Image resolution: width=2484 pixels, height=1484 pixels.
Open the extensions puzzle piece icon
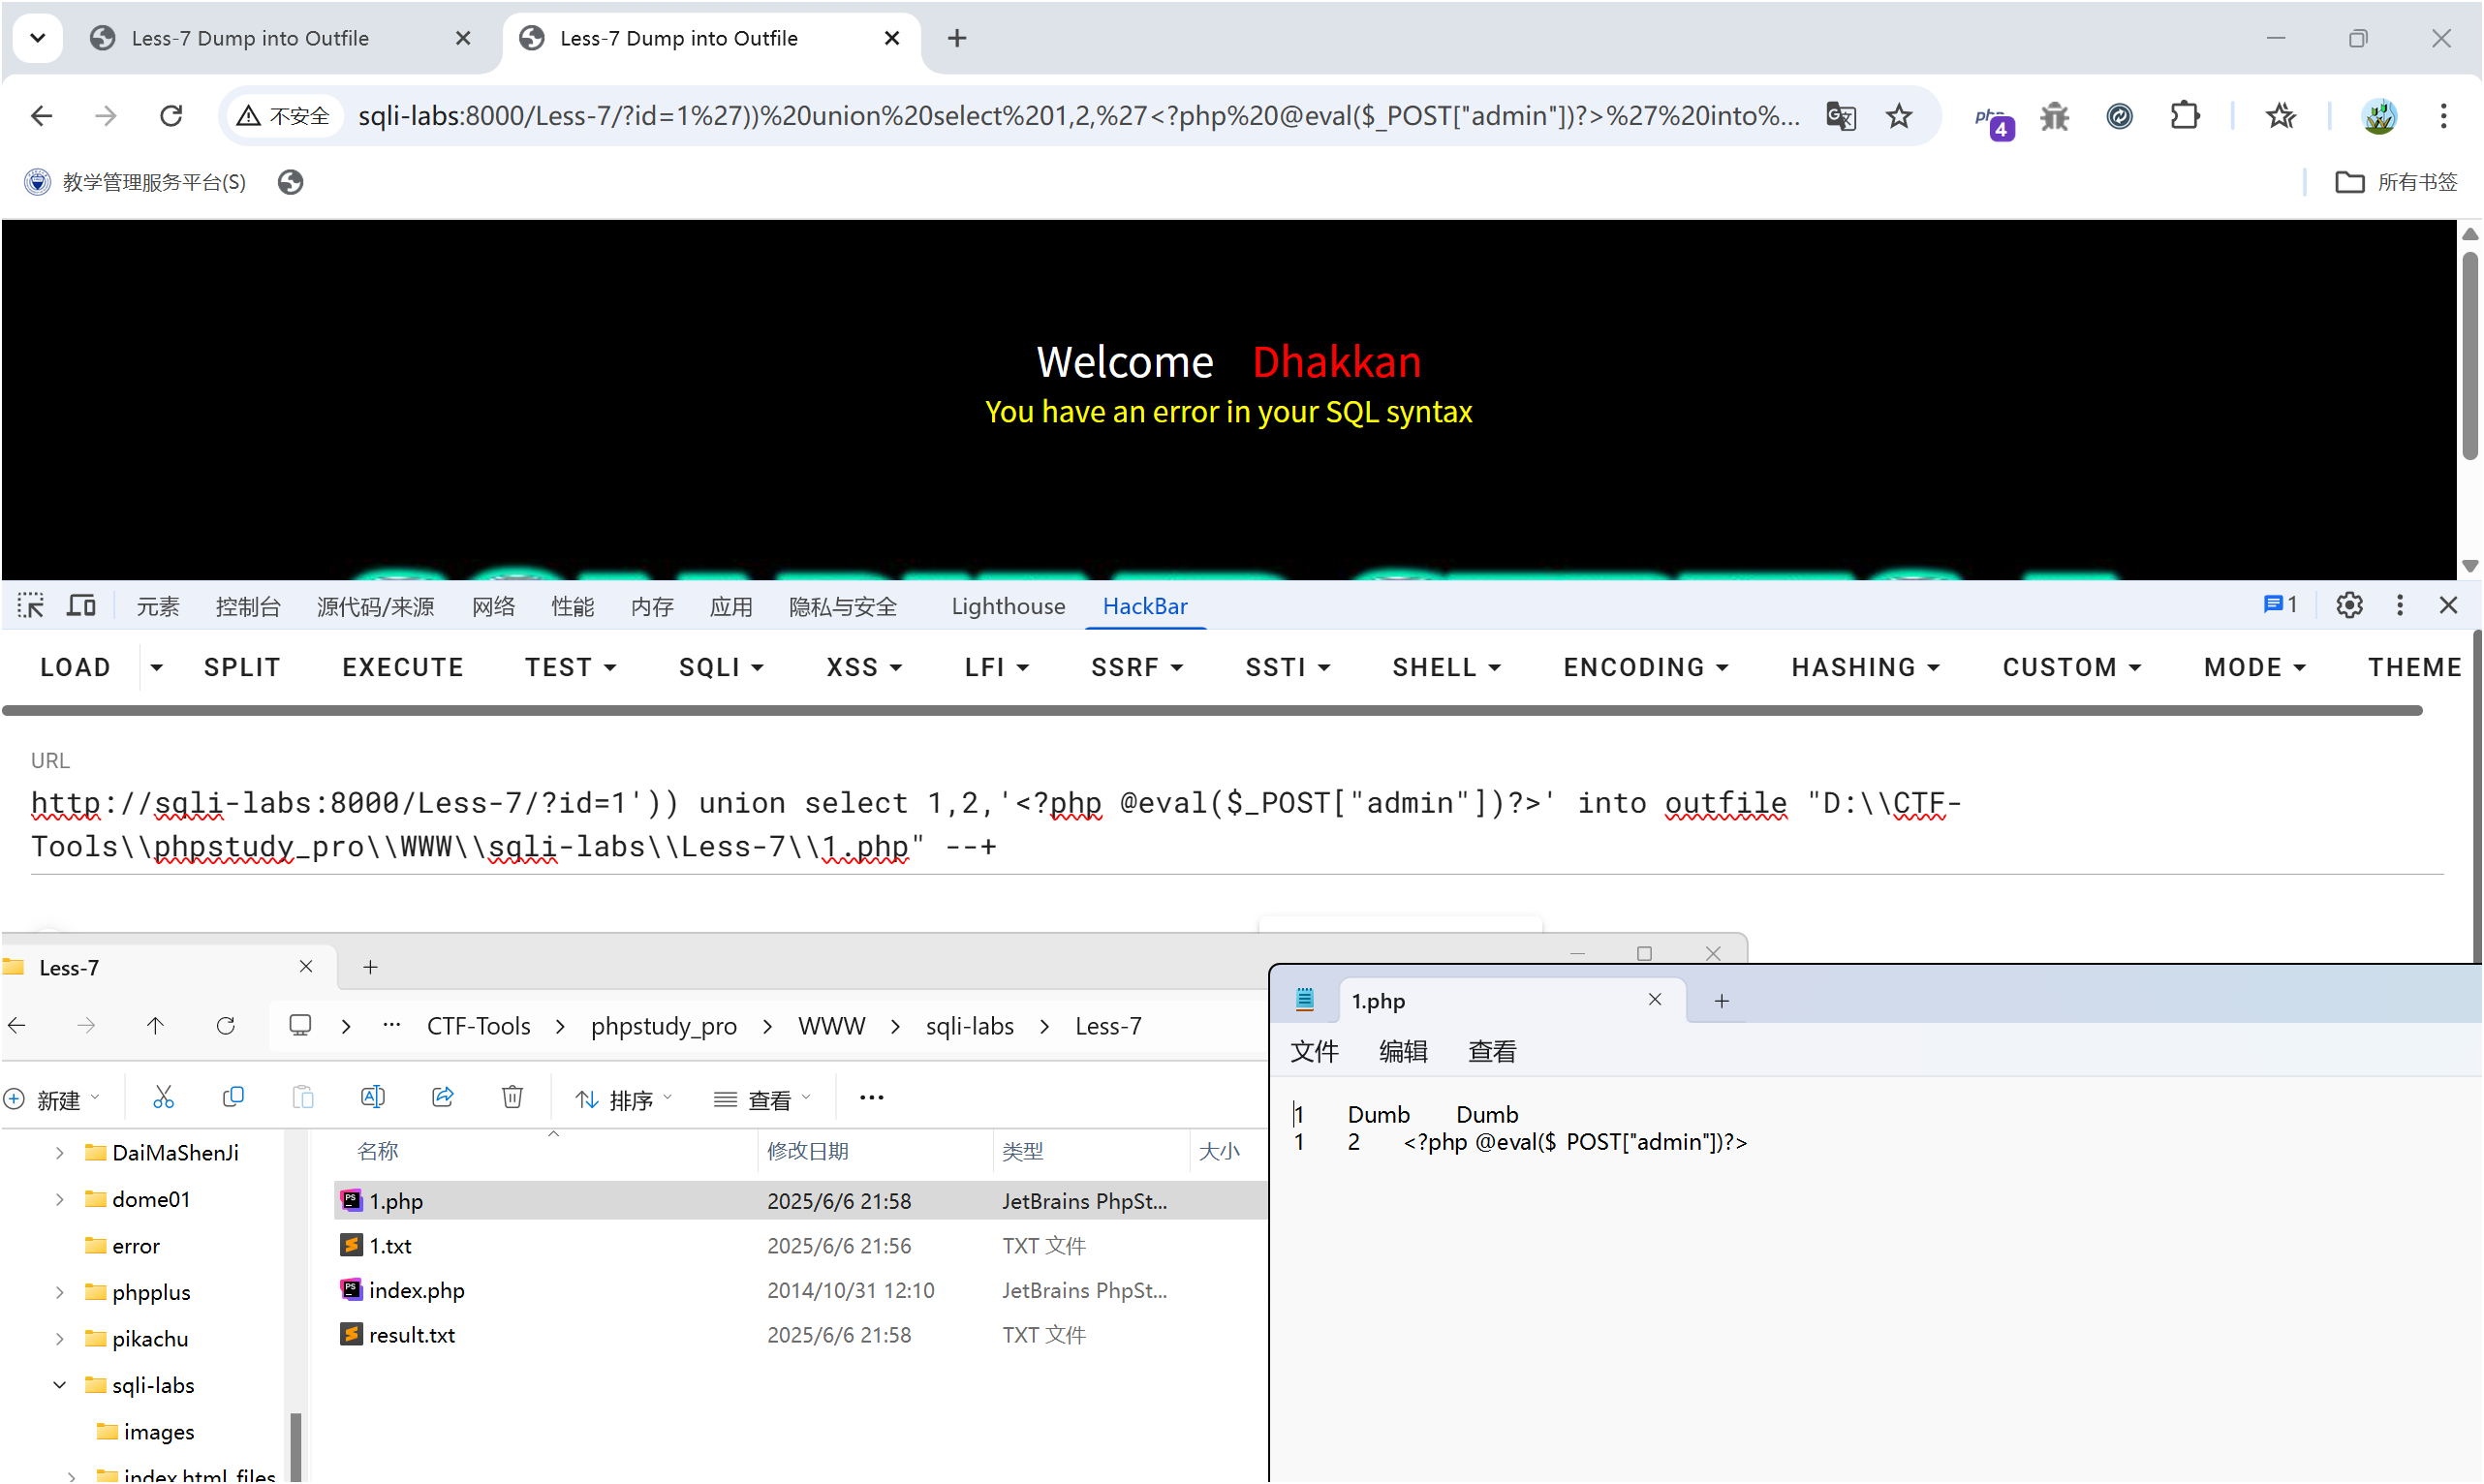[2185, 116]
